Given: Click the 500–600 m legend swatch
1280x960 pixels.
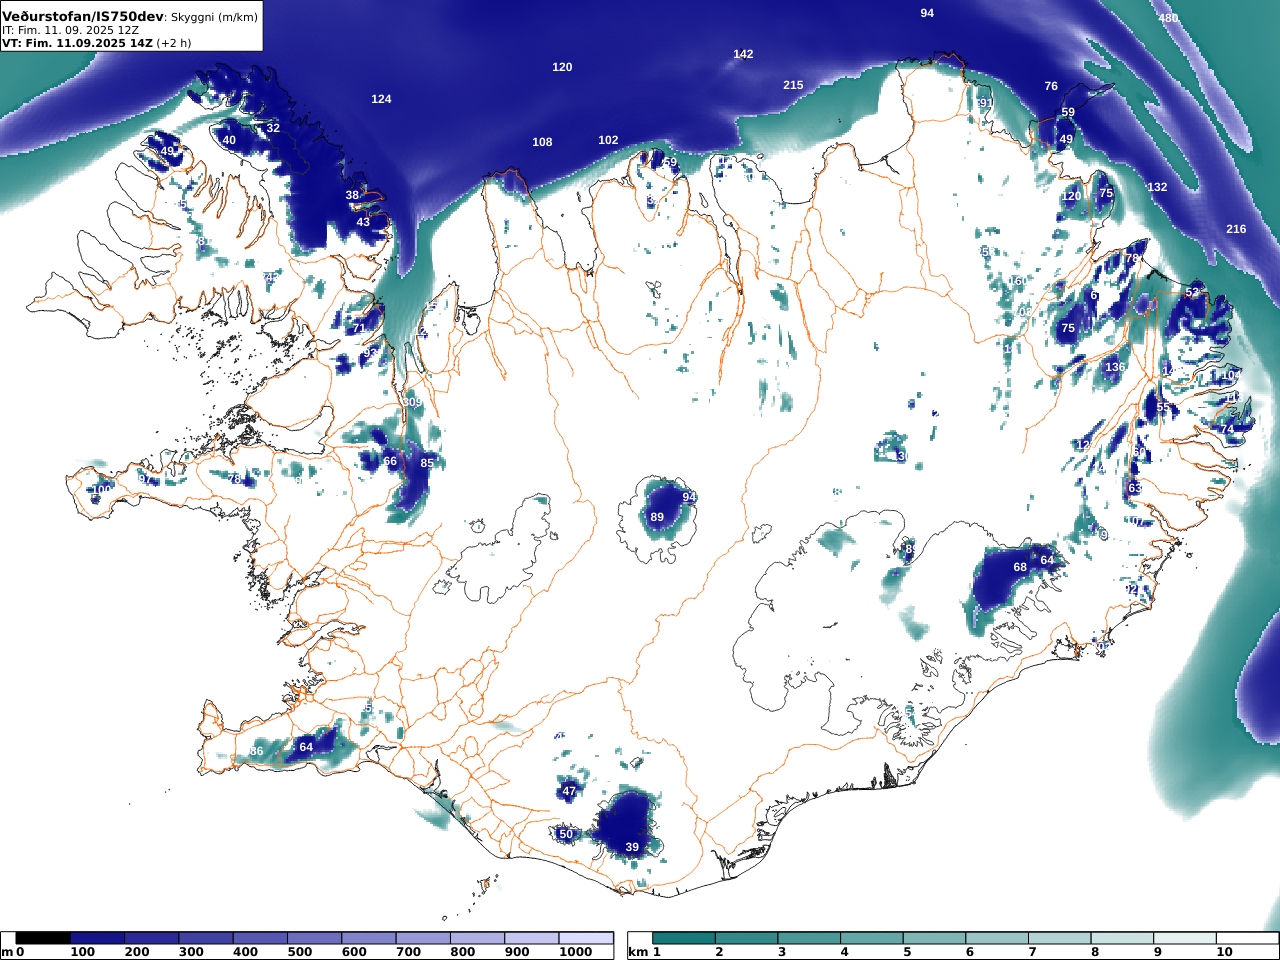Looking at the screenshot, I should click(314, 938).
